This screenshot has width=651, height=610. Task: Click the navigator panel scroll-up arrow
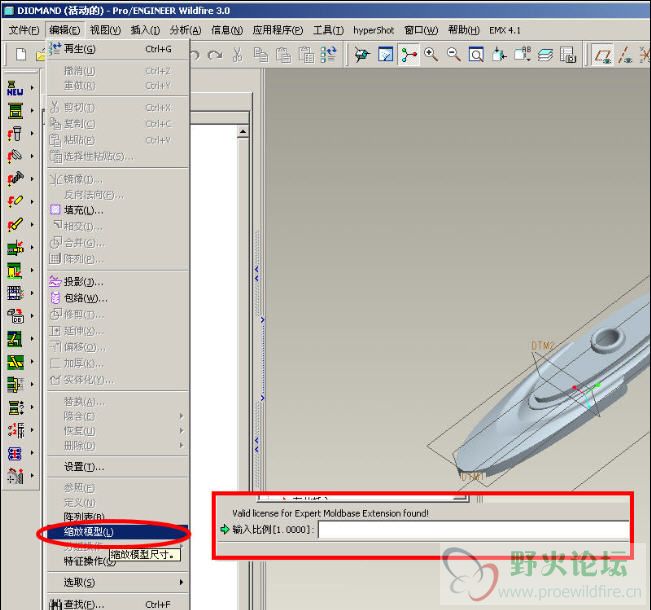[x=243, y=132]
